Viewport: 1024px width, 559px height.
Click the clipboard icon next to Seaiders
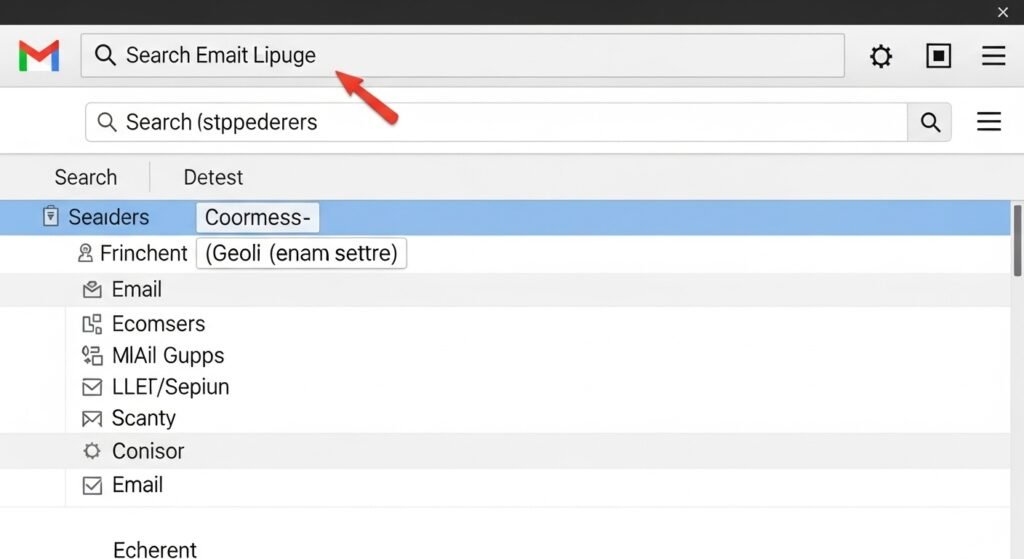51,217
